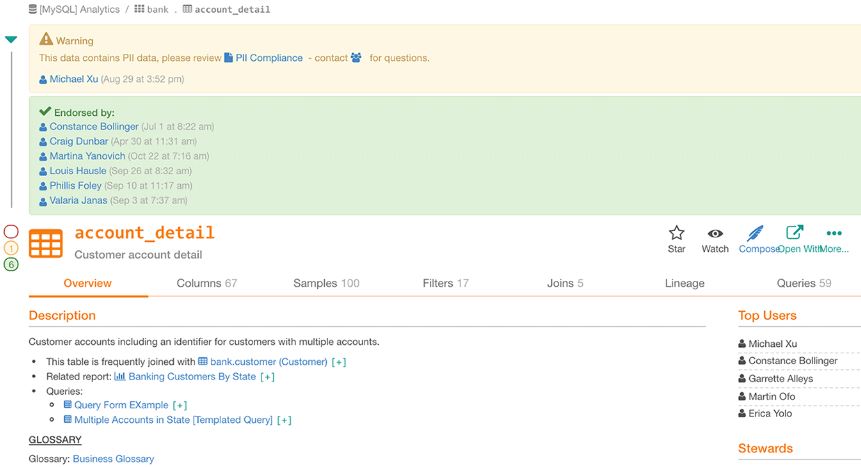Image resolution: width=861 pixels, height=467 pixels.
Task: Expand [+] next to Banking Customers By State
Action: pos(267,377)
